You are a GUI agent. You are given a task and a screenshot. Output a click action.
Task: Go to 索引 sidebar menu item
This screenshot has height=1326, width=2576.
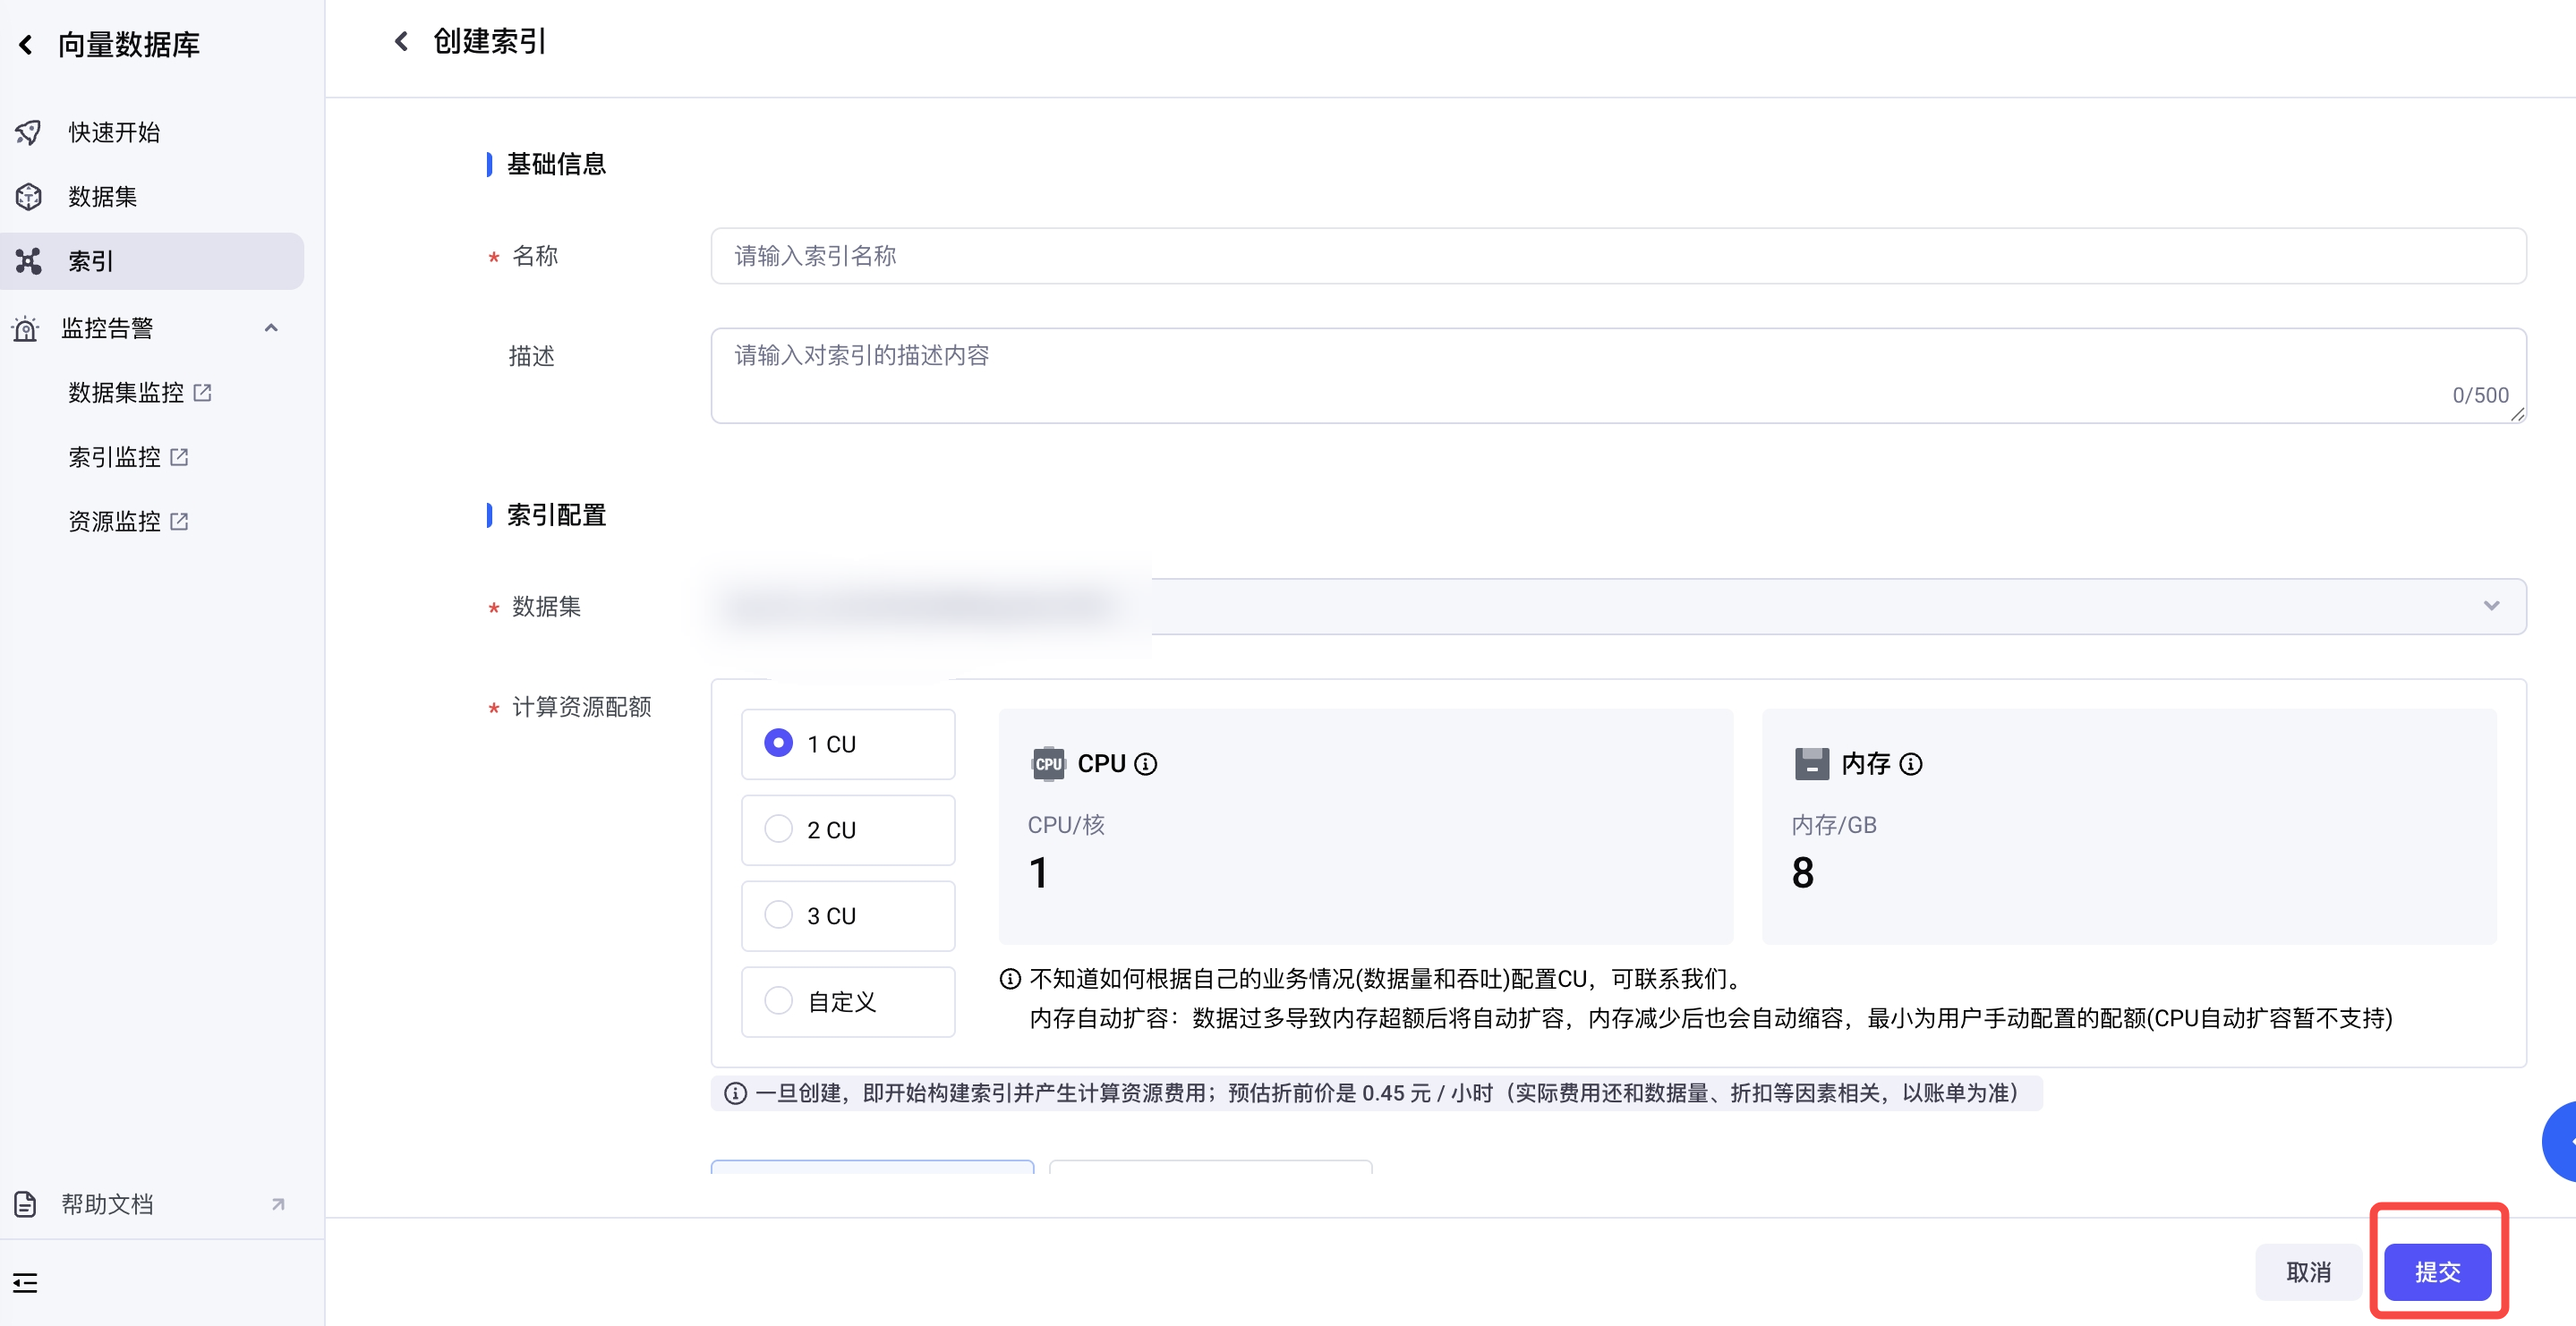(90, 262)
